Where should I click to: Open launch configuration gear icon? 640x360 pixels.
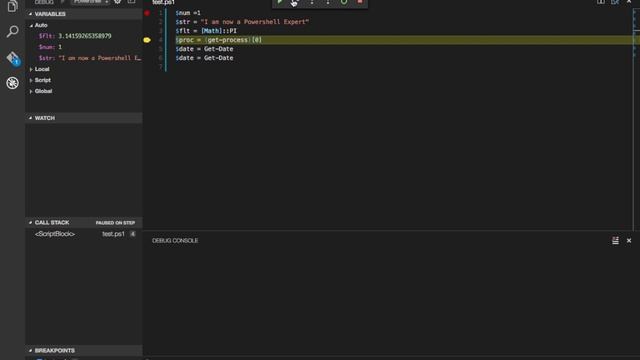point(118,2)
